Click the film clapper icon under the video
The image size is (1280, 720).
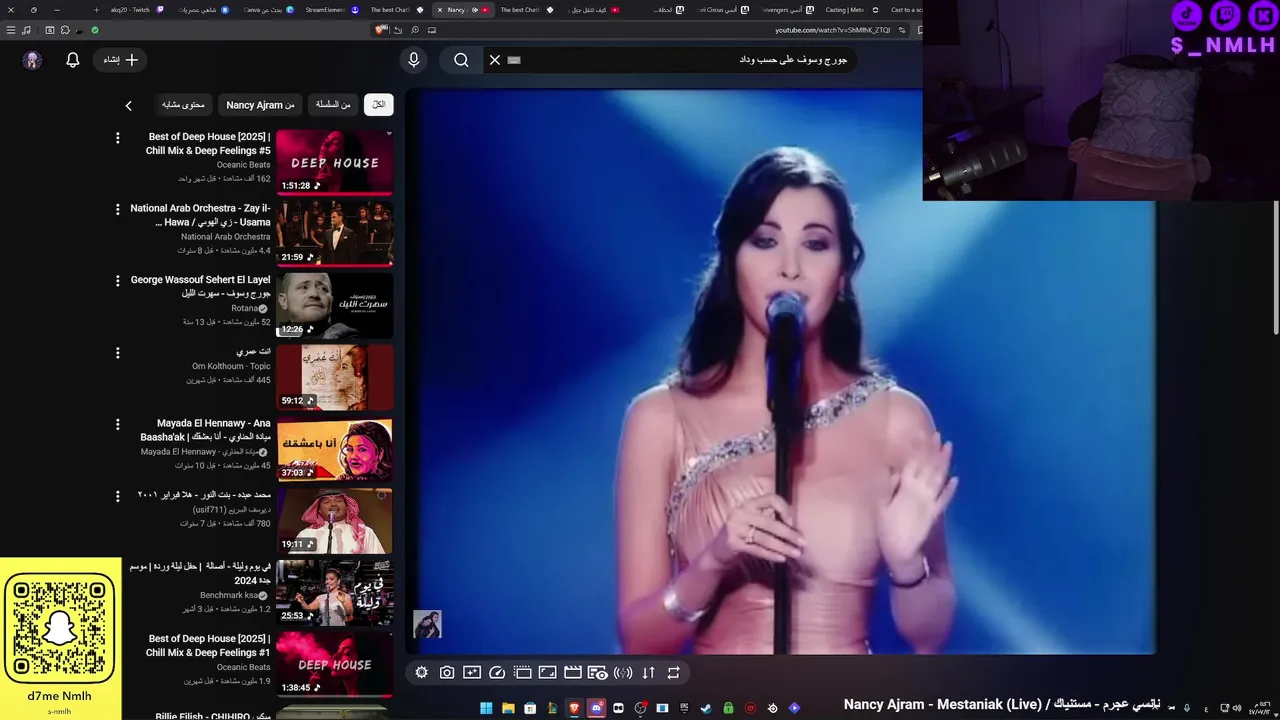coord(573,673)
